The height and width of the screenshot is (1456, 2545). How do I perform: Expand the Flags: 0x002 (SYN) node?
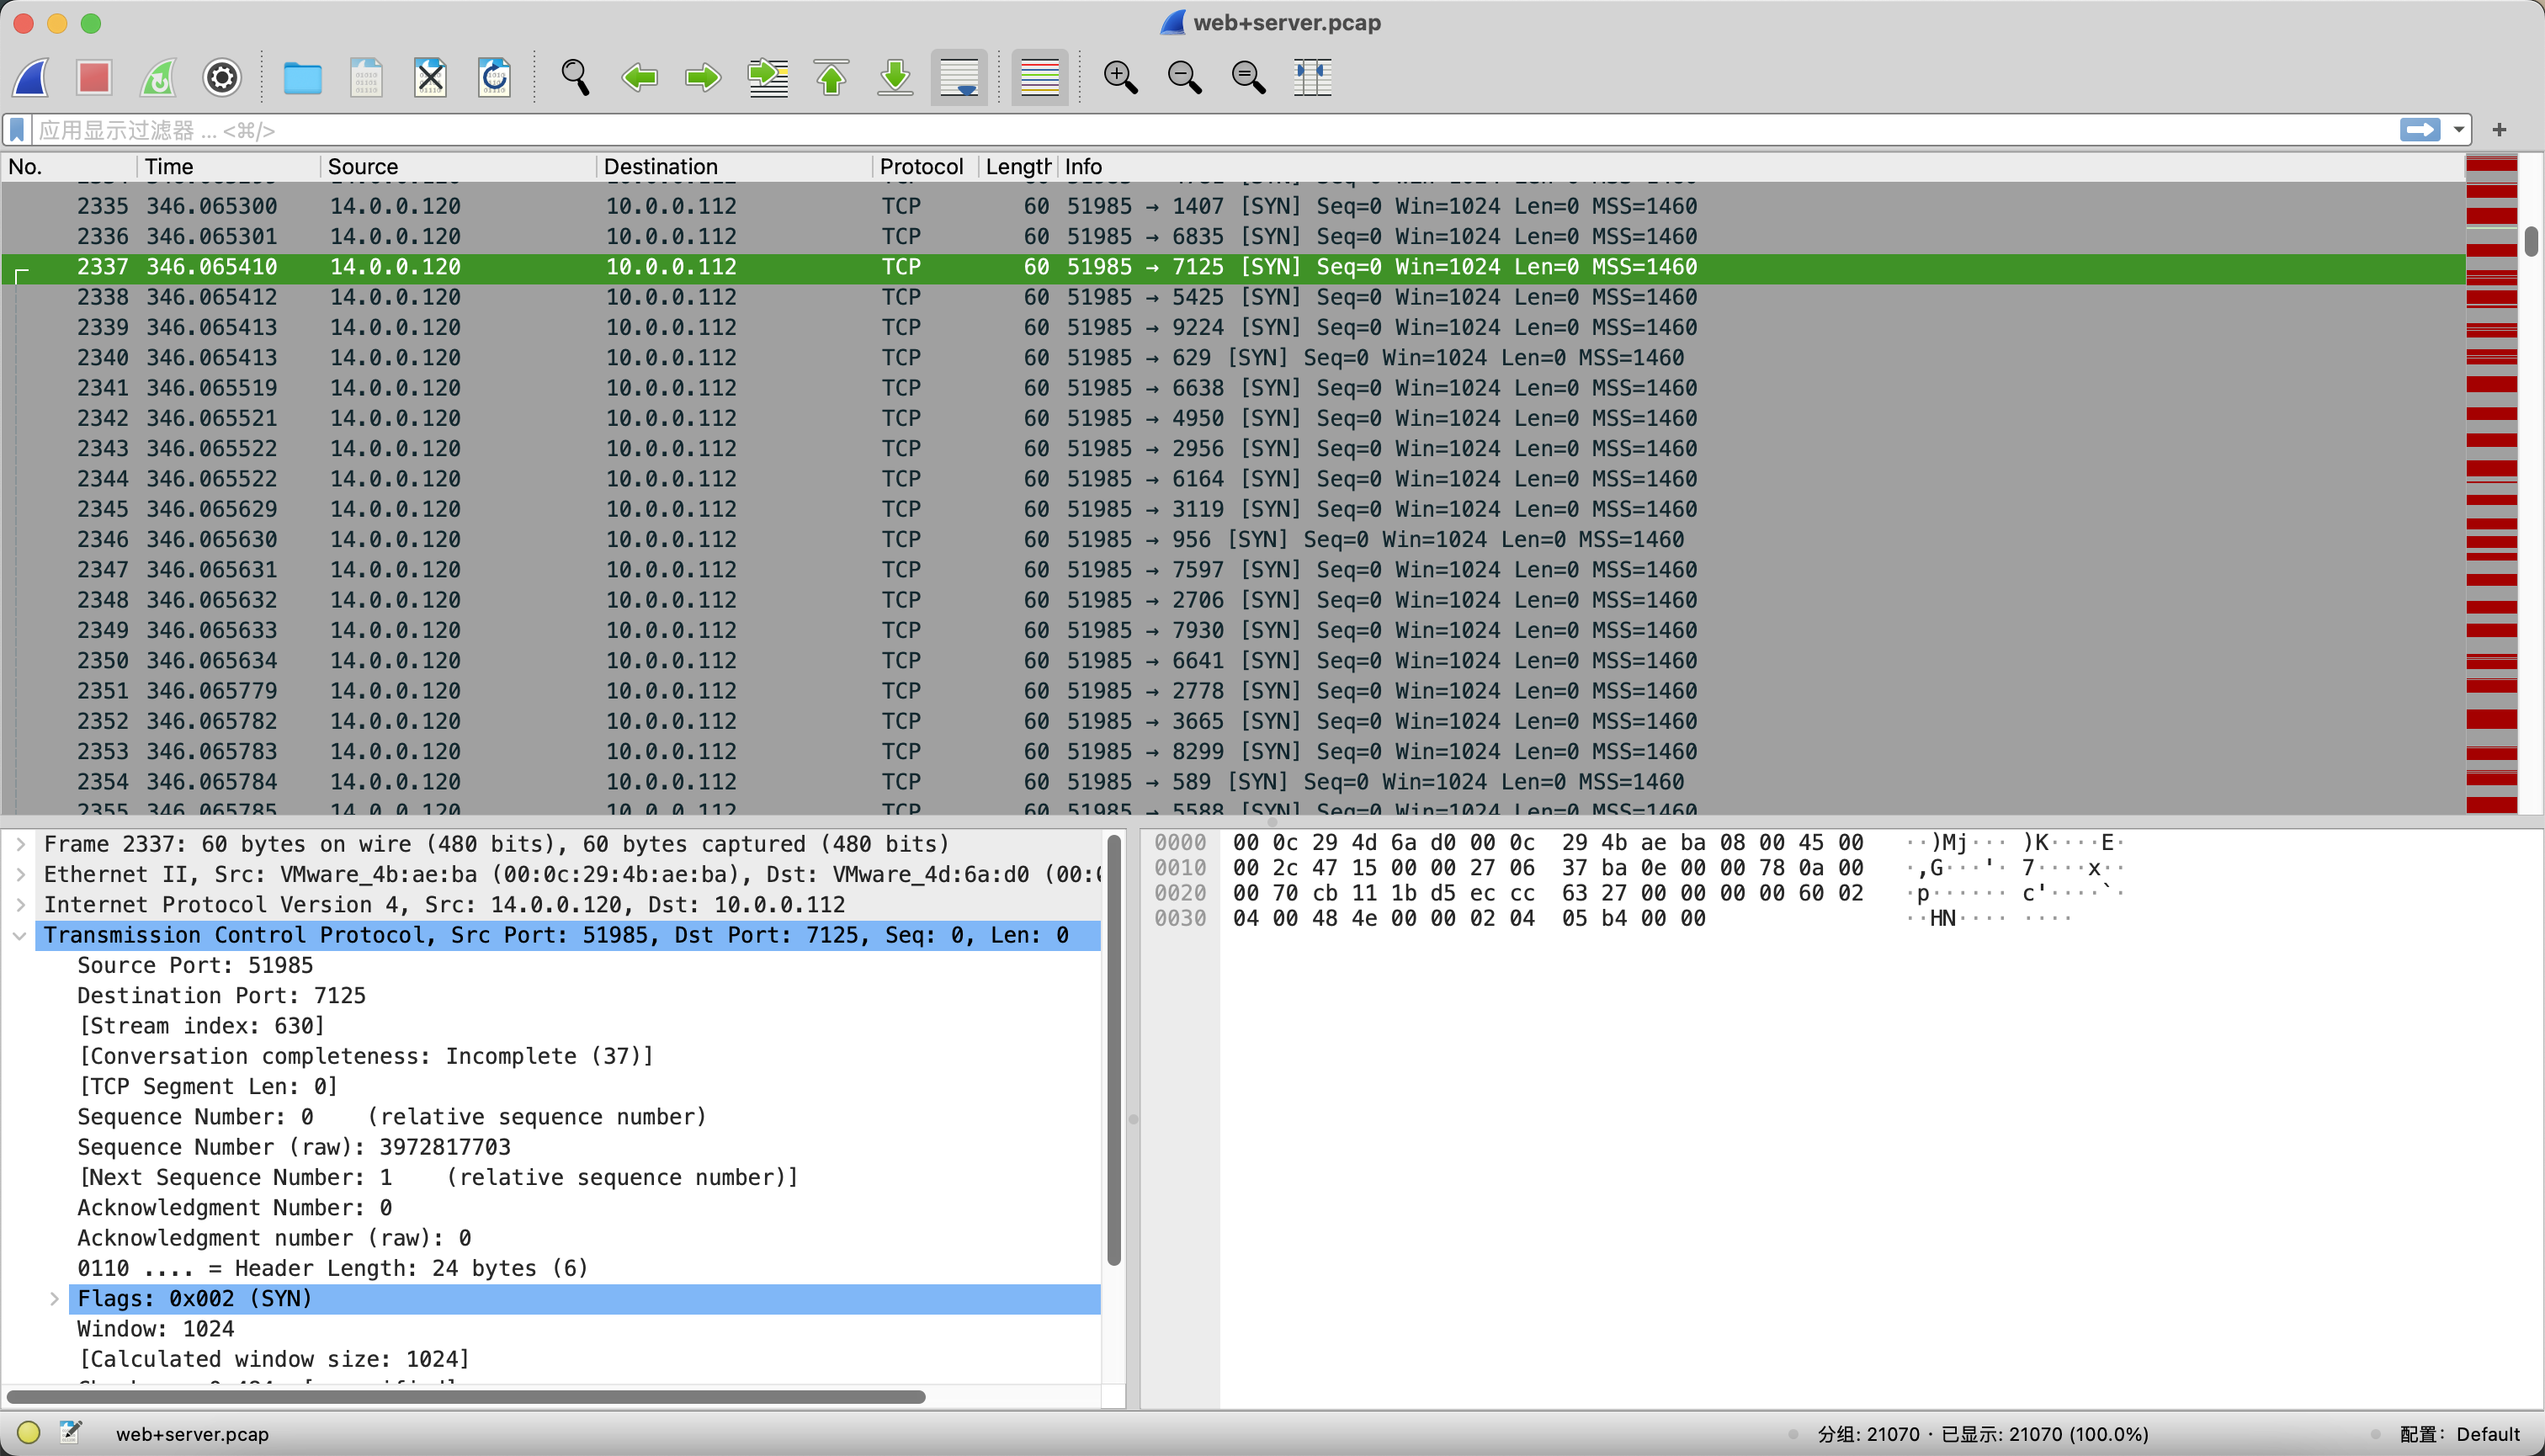pyautogui.click(x=54, y=1299)
